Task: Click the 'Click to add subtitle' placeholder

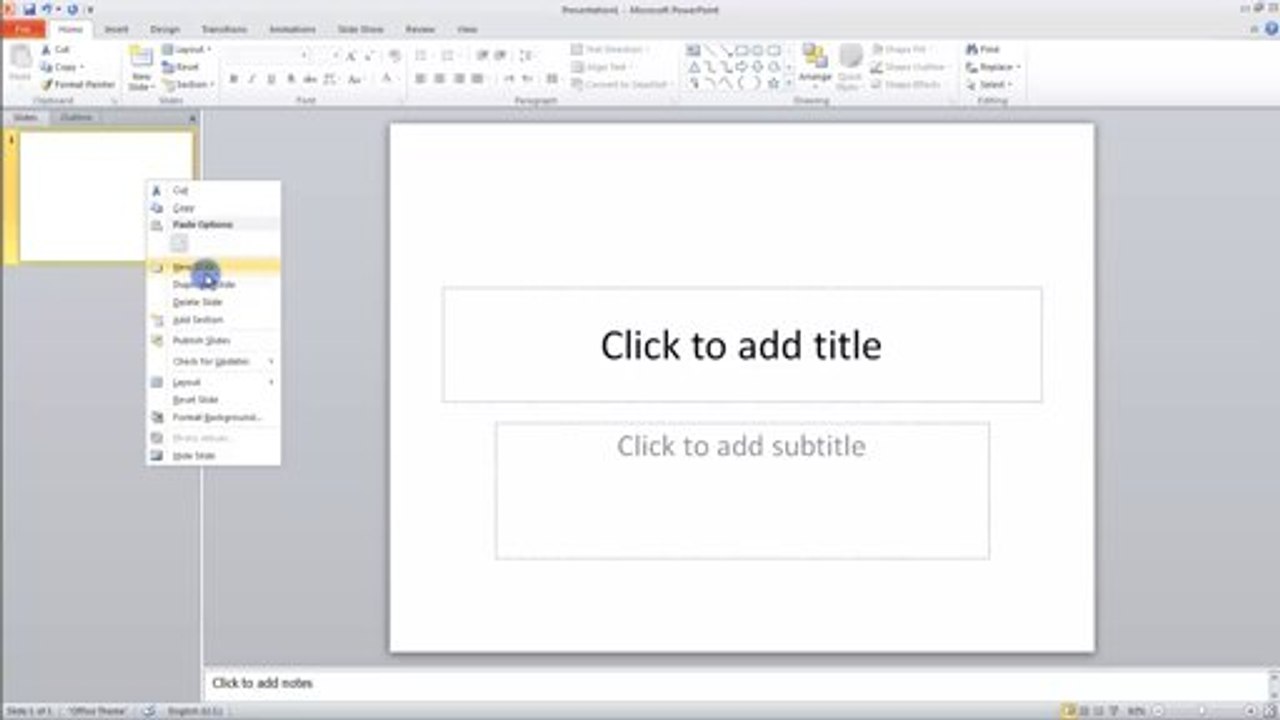Action: [742, 490]
